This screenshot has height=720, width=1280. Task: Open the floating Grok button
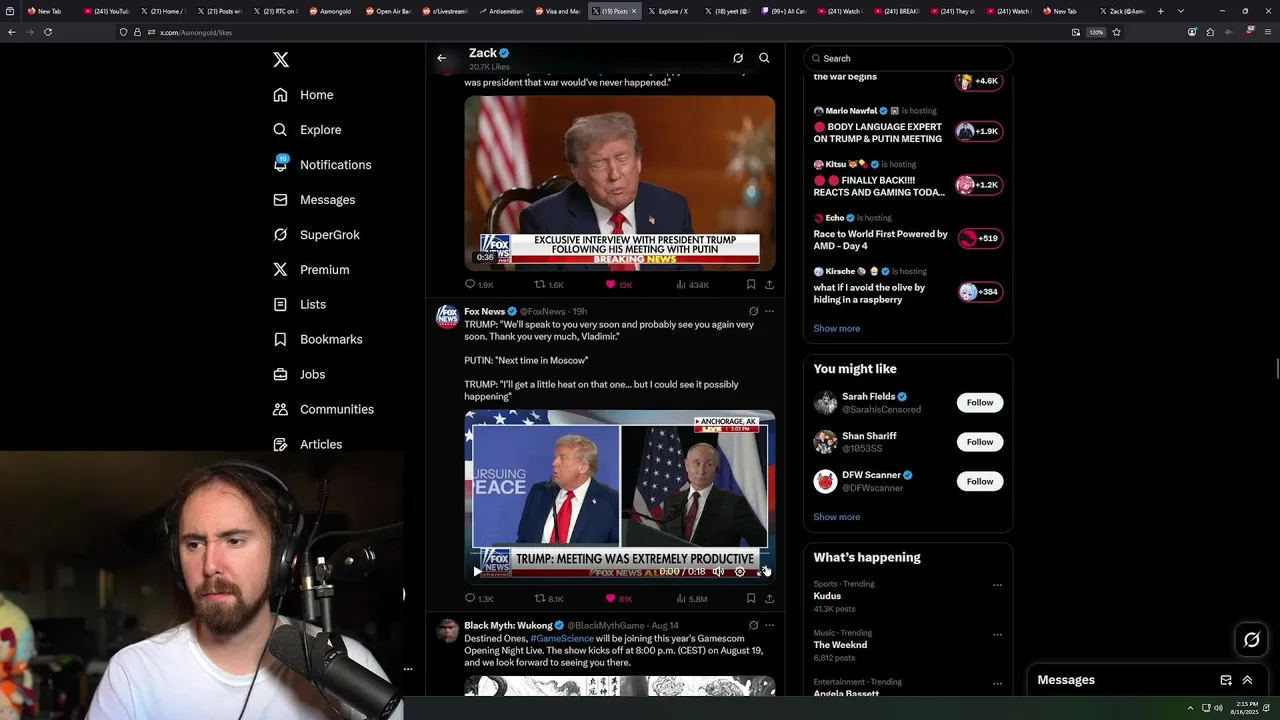click(1252, 640)
